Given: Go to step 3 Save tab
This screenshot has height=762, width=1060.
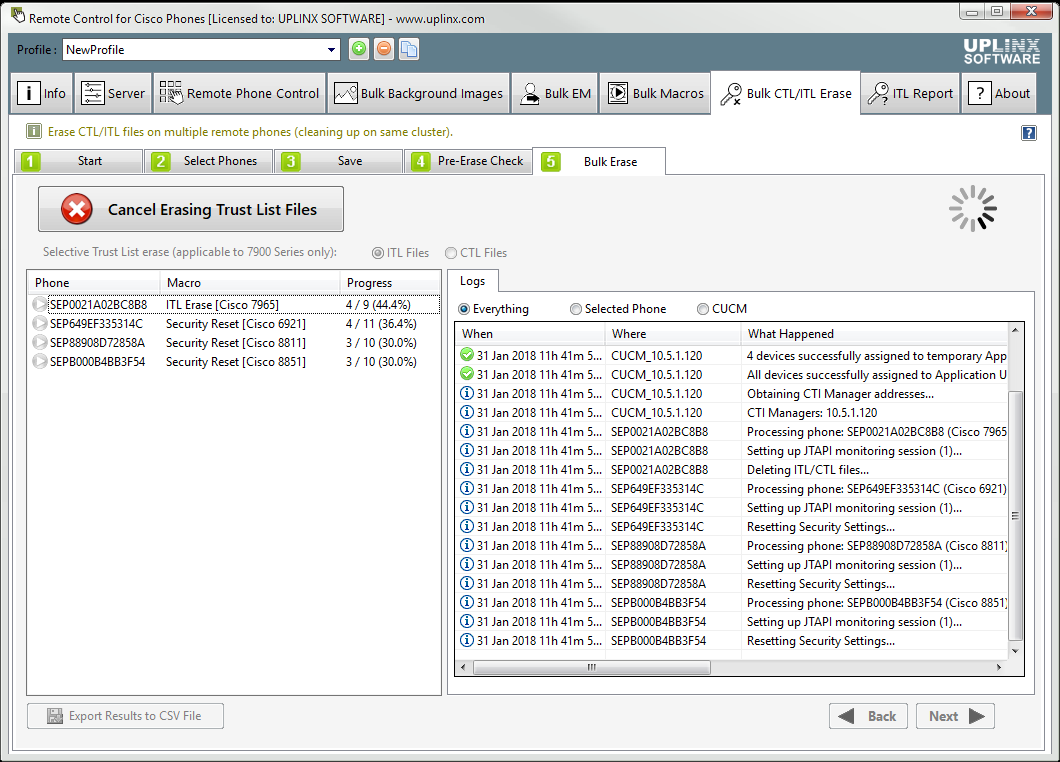Looking at the screenshot, I should pos(338,161).
